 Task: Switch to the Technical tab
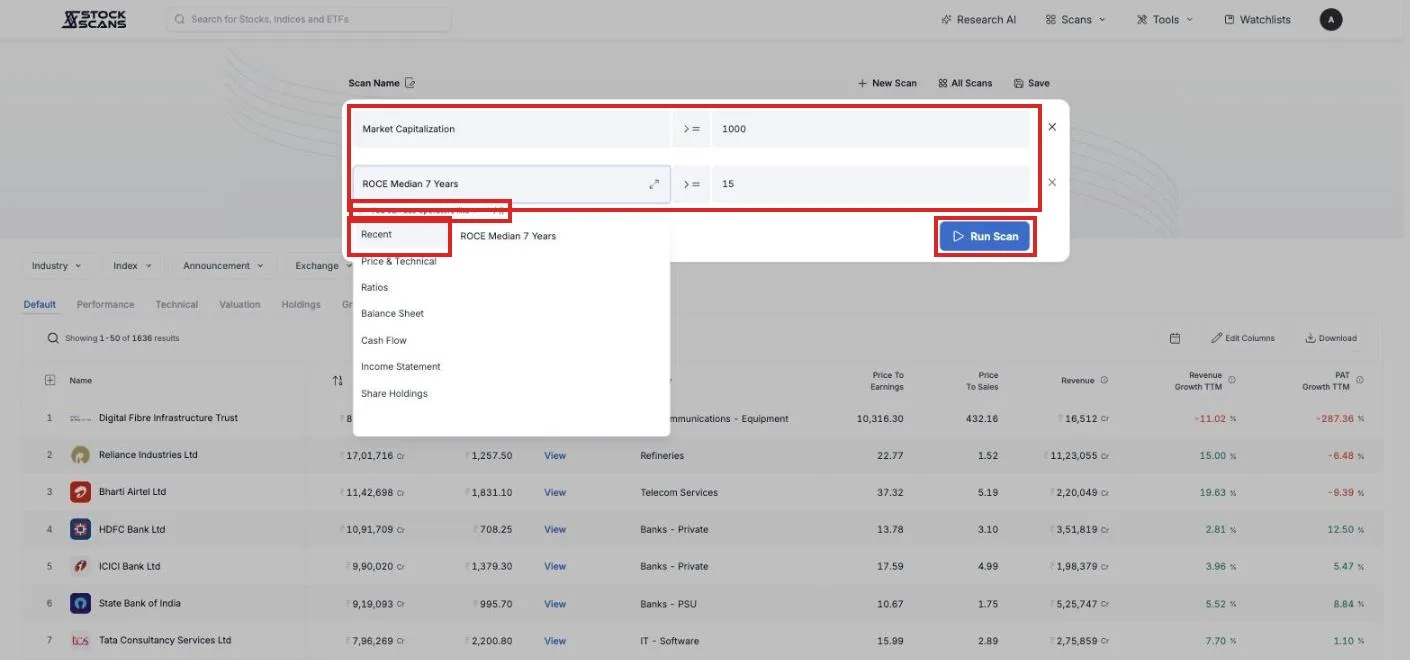click(177, 304)
